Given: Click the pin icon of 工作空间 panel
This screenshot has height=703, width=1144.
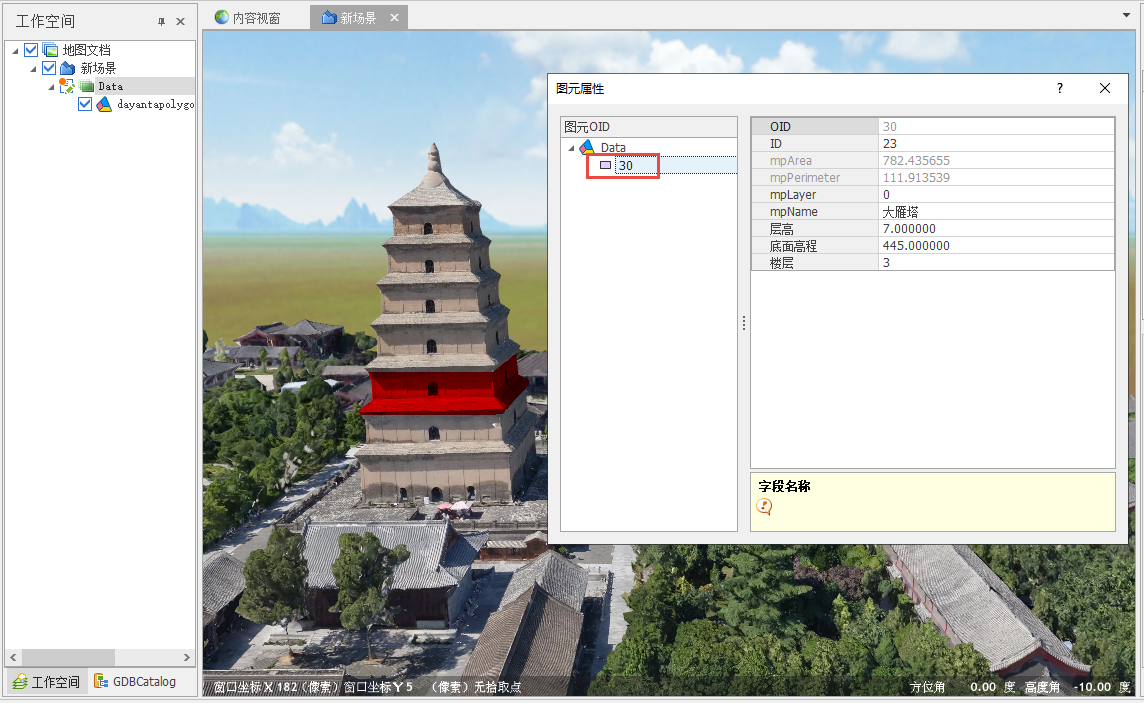Looking at the screenshot, I should pyautogui.click(x=162, y=21).
